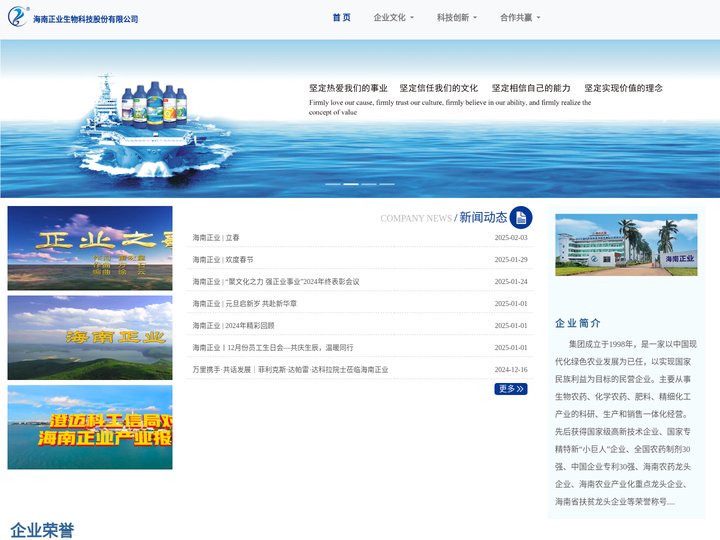Image resolution: width=720 pixels, height=540 pixels.
Task: Click the 海南正业生物科技股份有限公司 company name text
Action: pyautogui.click(x=86, y=19)
